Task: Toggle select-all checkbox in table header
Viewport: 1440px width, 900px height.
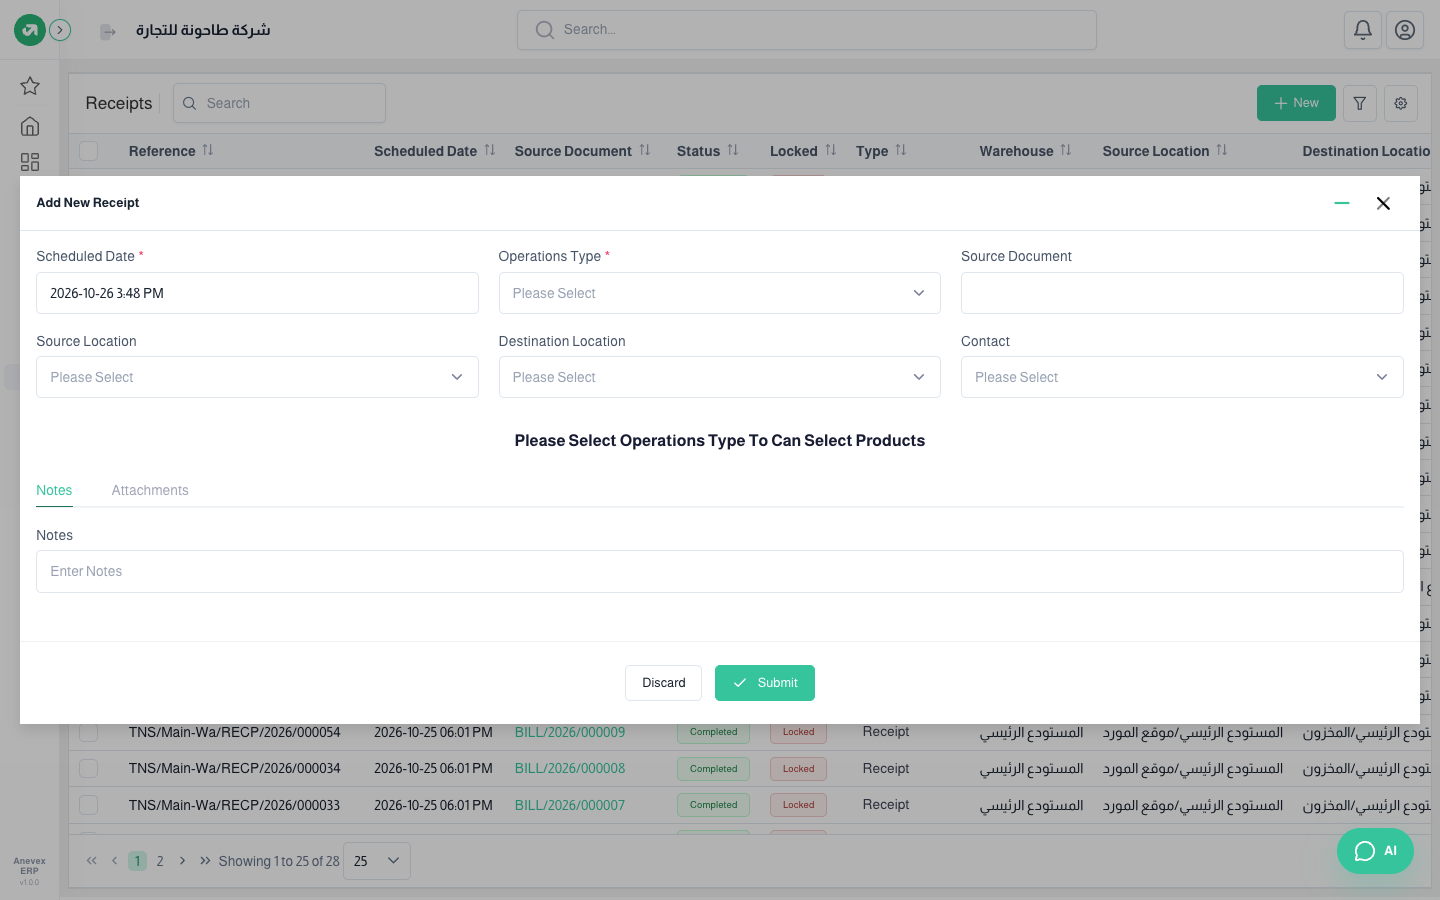Action: point(89,151)
